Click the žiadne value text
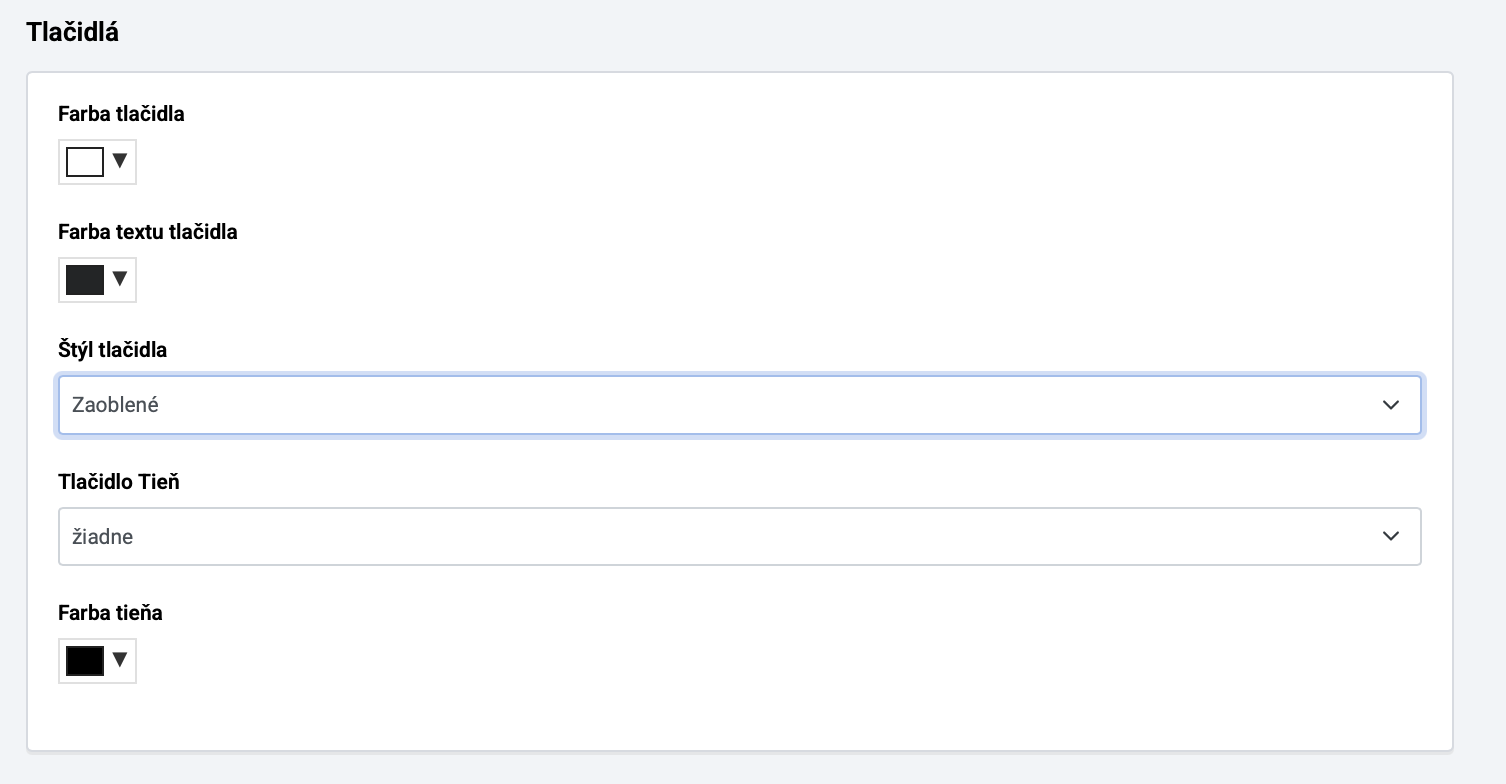1506x784 pixels. [x=102, y=537]
